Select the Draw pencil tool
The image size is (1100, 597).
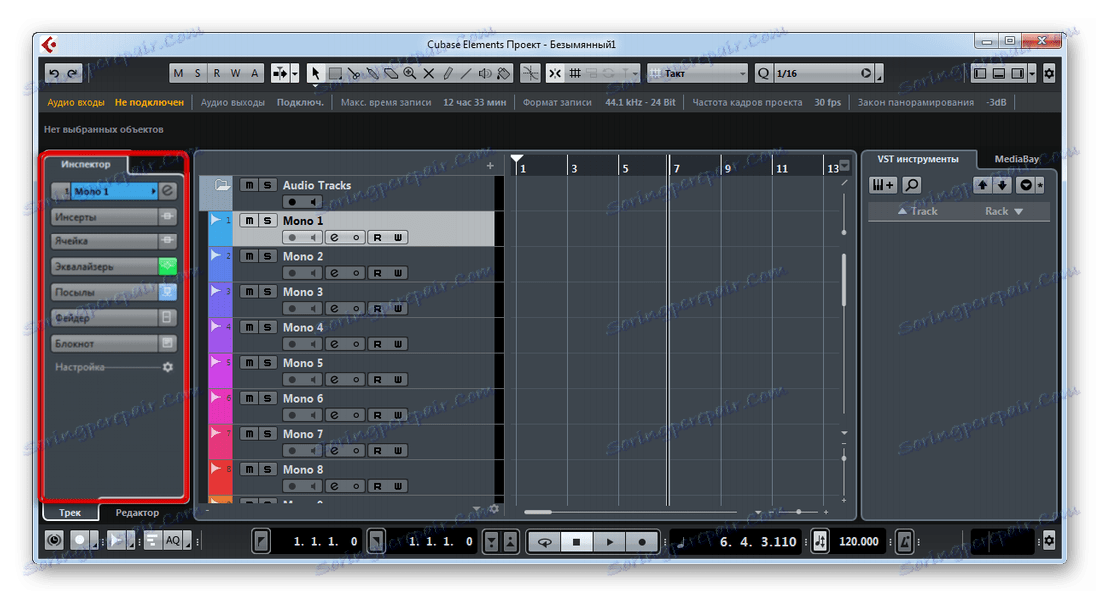pyautogui.click(x=448, y=73)
